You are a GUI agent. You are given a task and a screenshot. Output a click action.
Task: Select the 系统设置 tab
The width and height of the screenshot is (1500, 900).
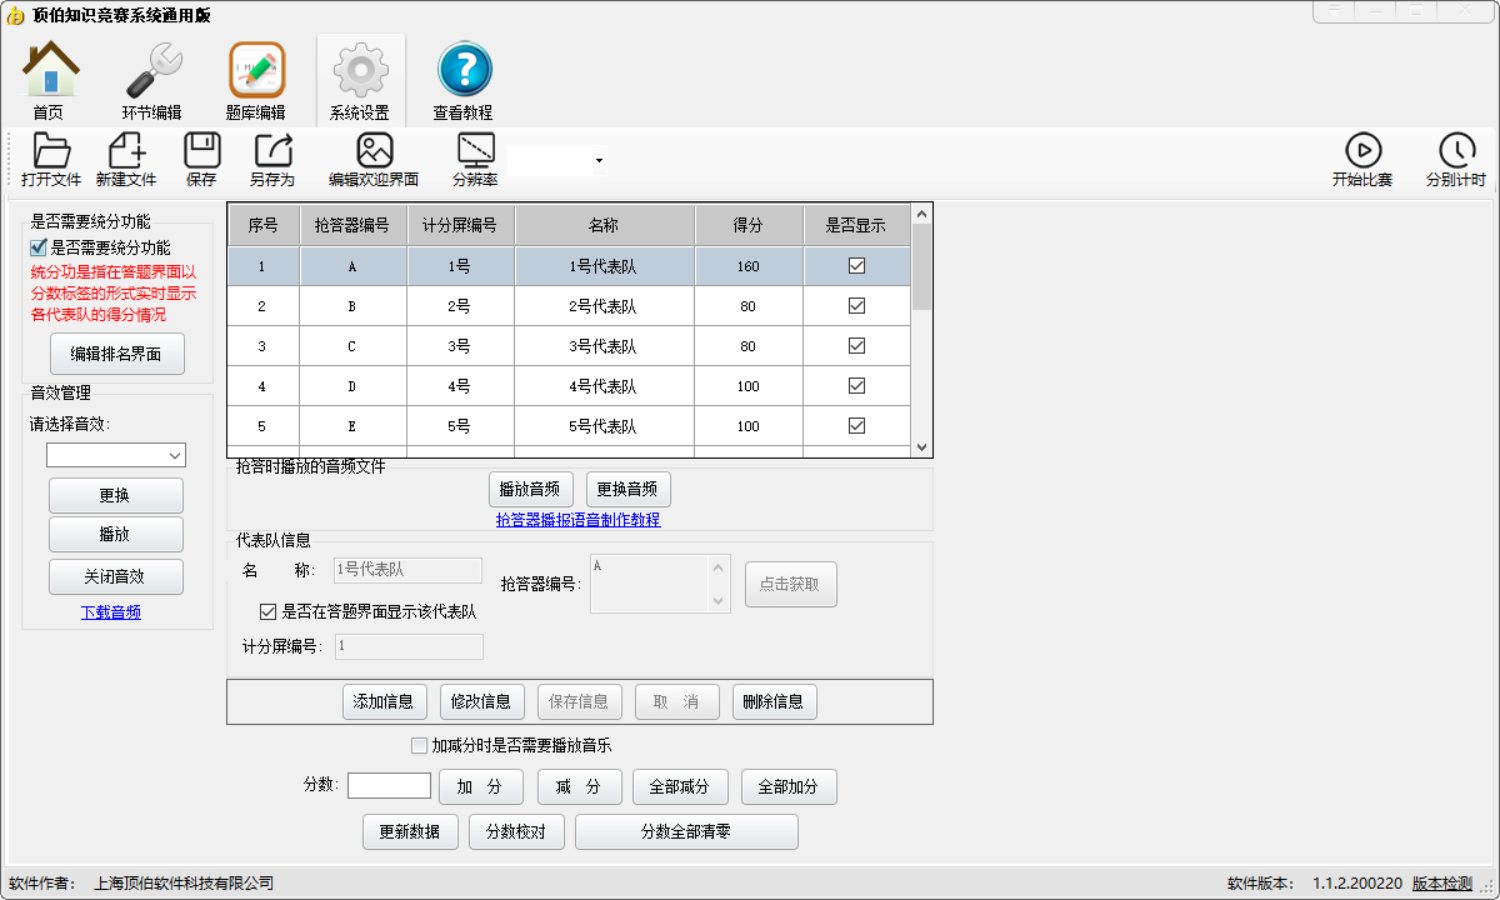[x=360, y=81]
